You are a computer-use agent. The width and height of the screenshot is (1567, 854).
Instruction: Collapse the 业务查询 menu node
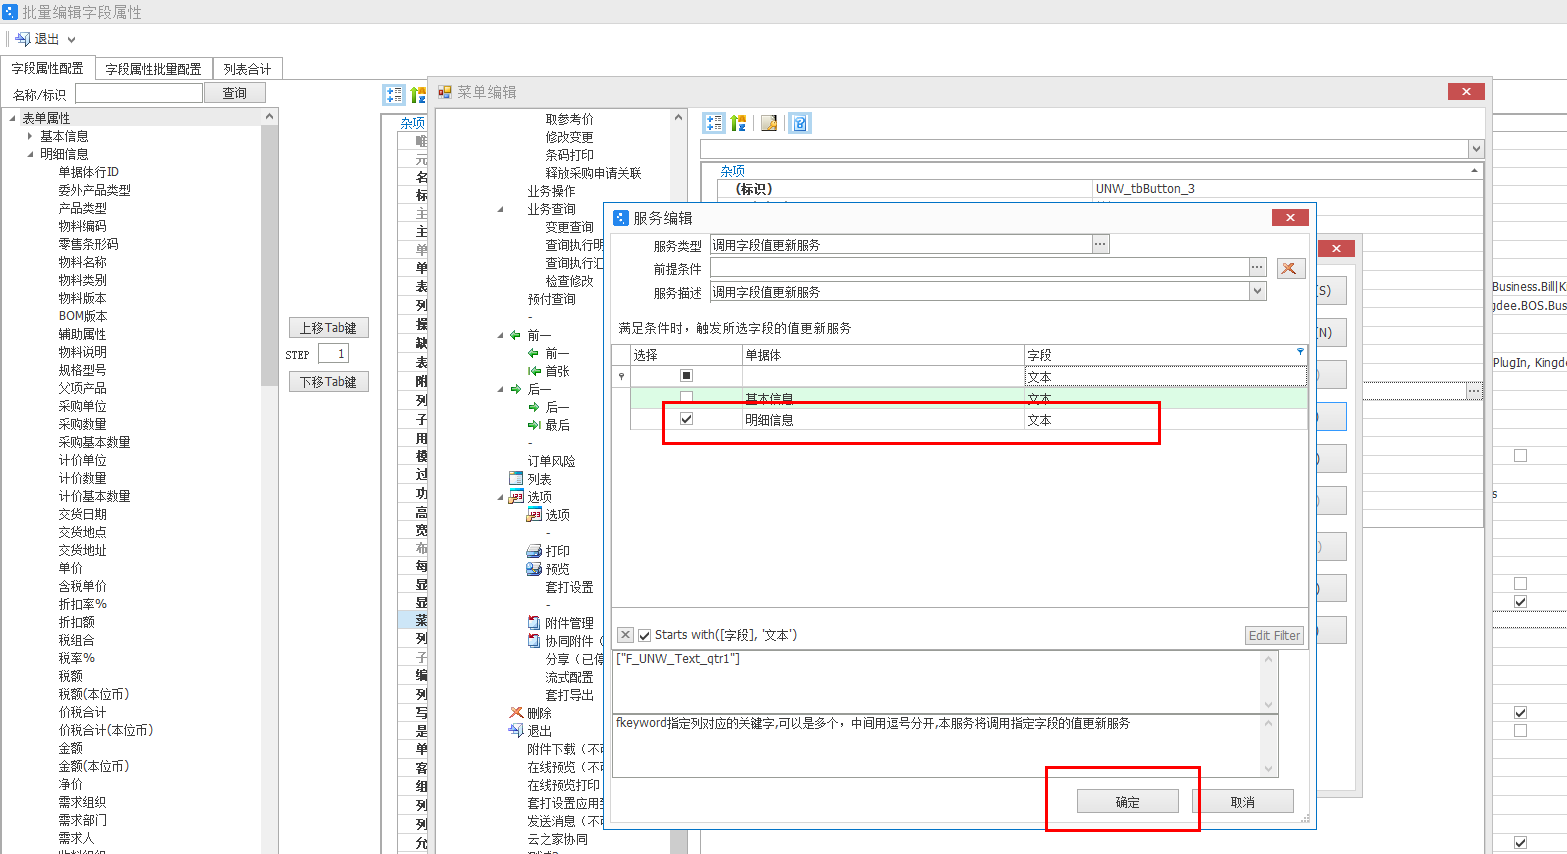coord(501,209)
